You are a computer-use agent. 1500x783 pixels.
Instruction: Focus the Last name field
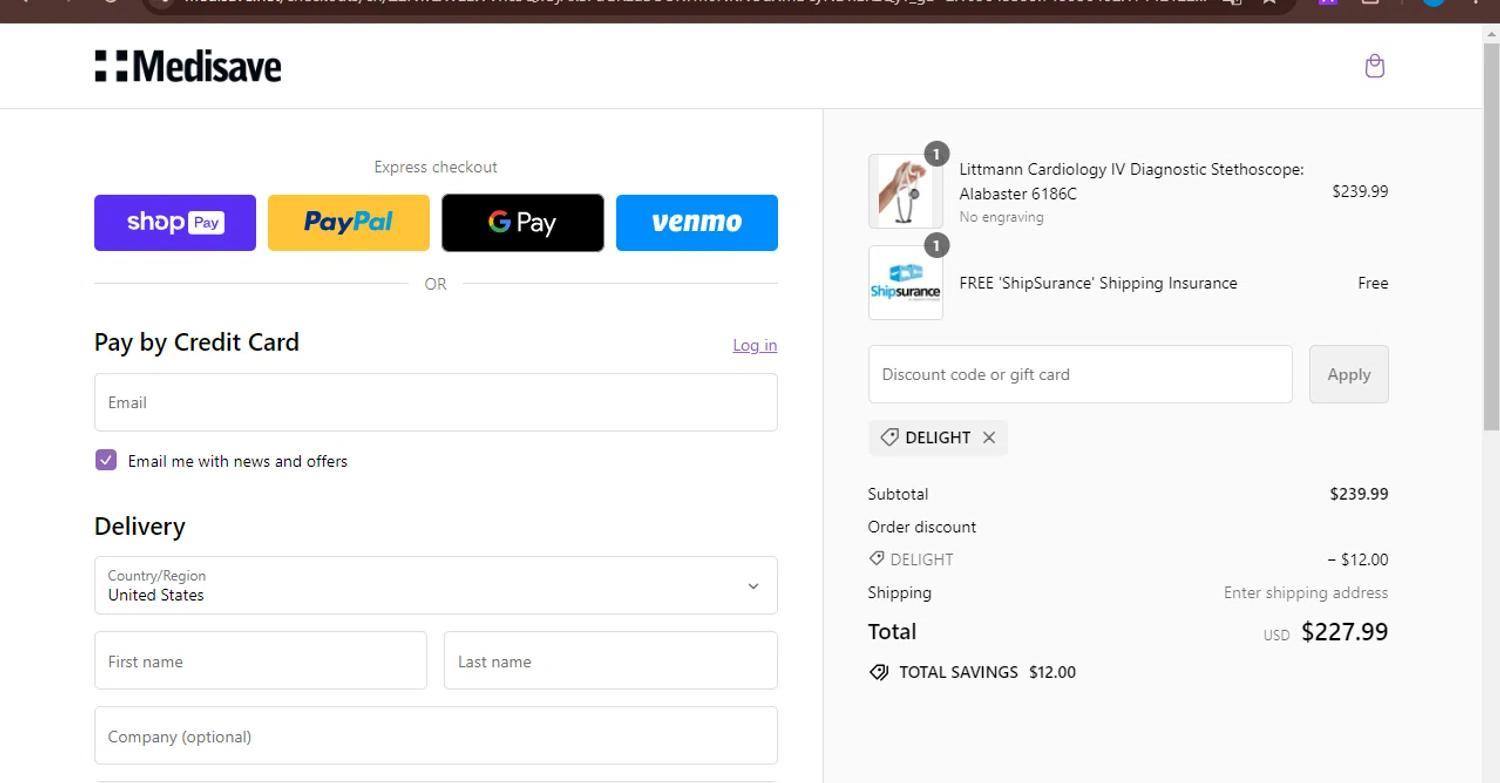(611, 660)
